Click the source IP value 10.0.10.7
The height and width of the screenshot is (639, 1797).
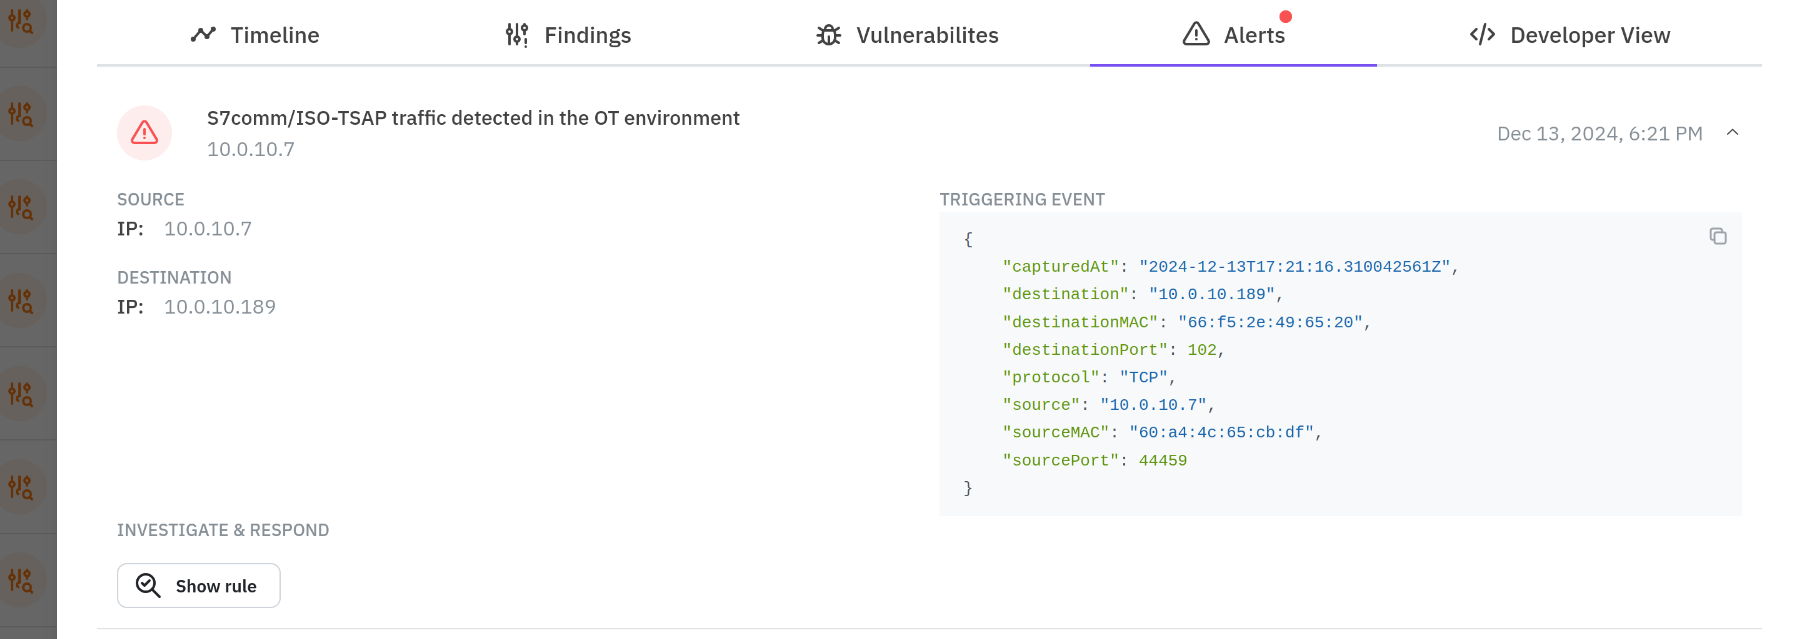208,229
